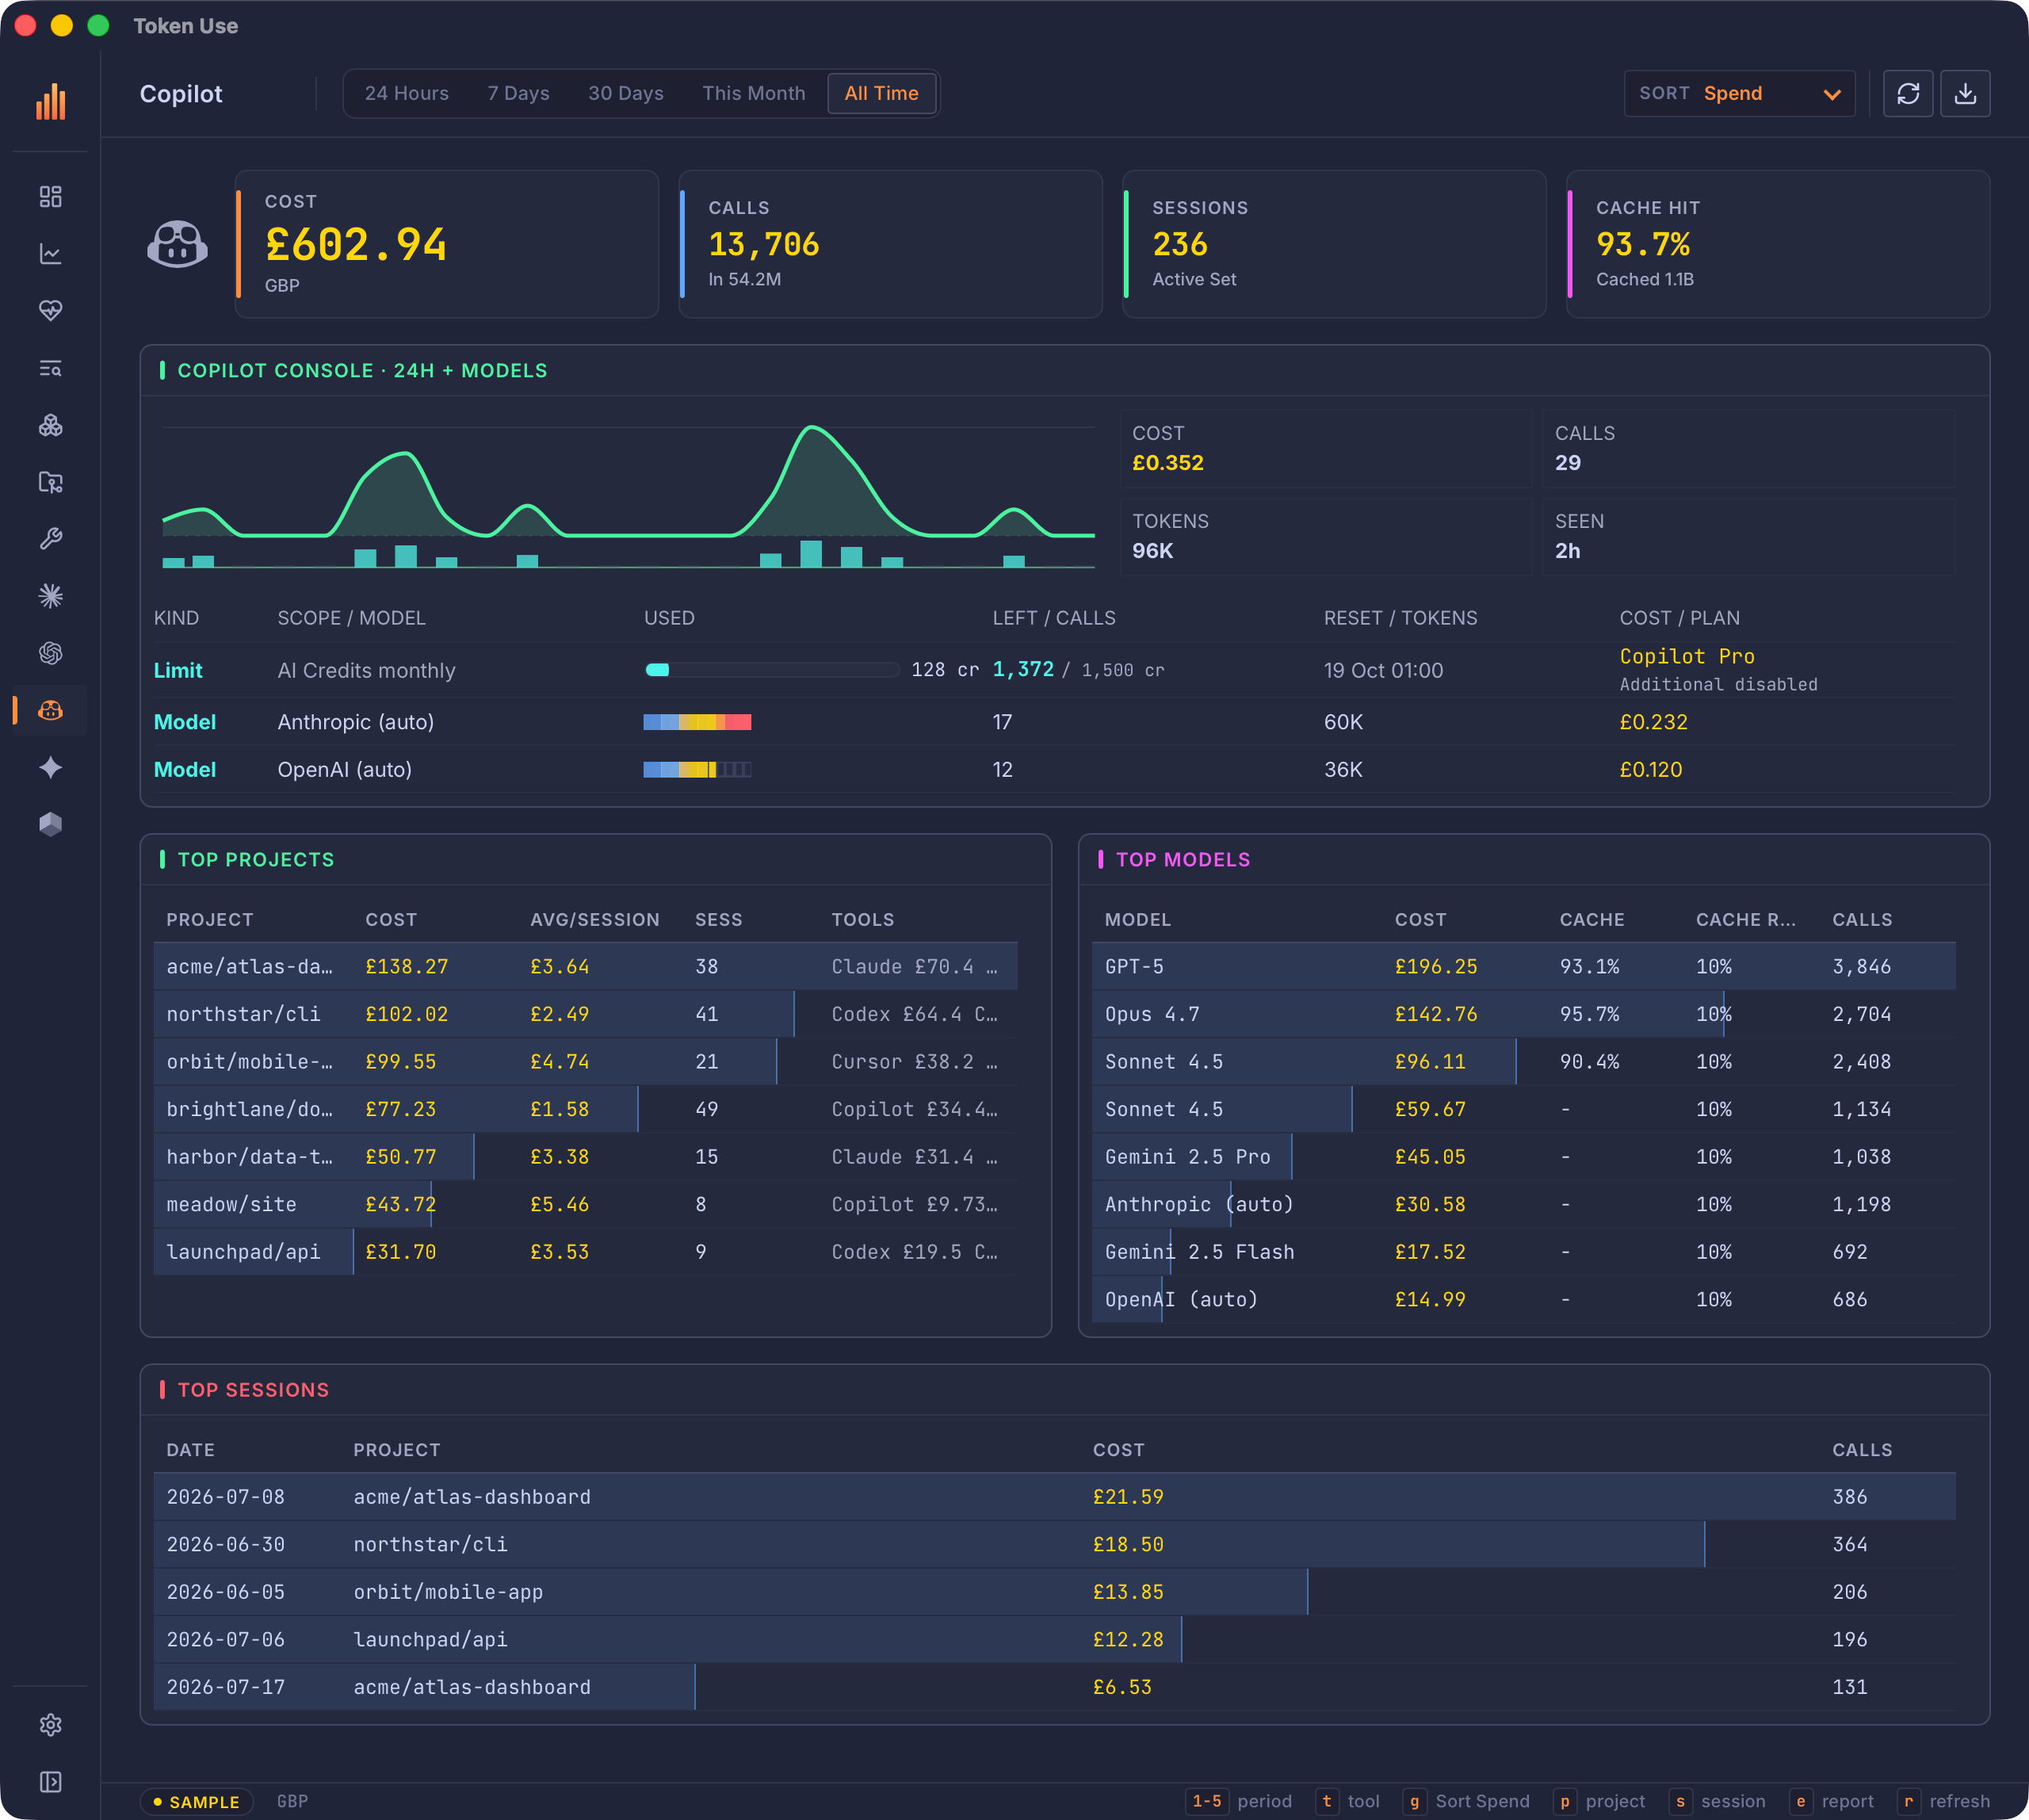
Task: Click the 'r refresh' shortcut hint
Action: [1944, 1801]
